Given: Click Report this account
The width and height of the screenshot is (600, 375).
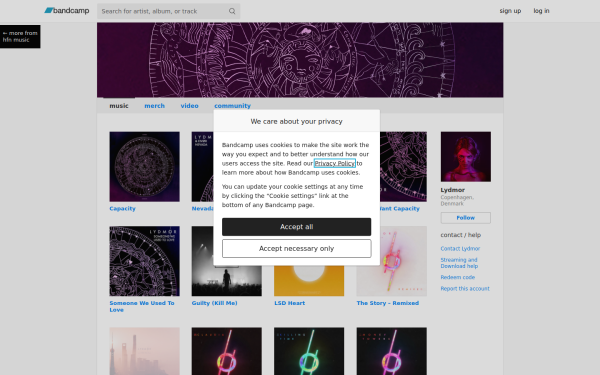Looking at the screenshot, I should 465,289.
